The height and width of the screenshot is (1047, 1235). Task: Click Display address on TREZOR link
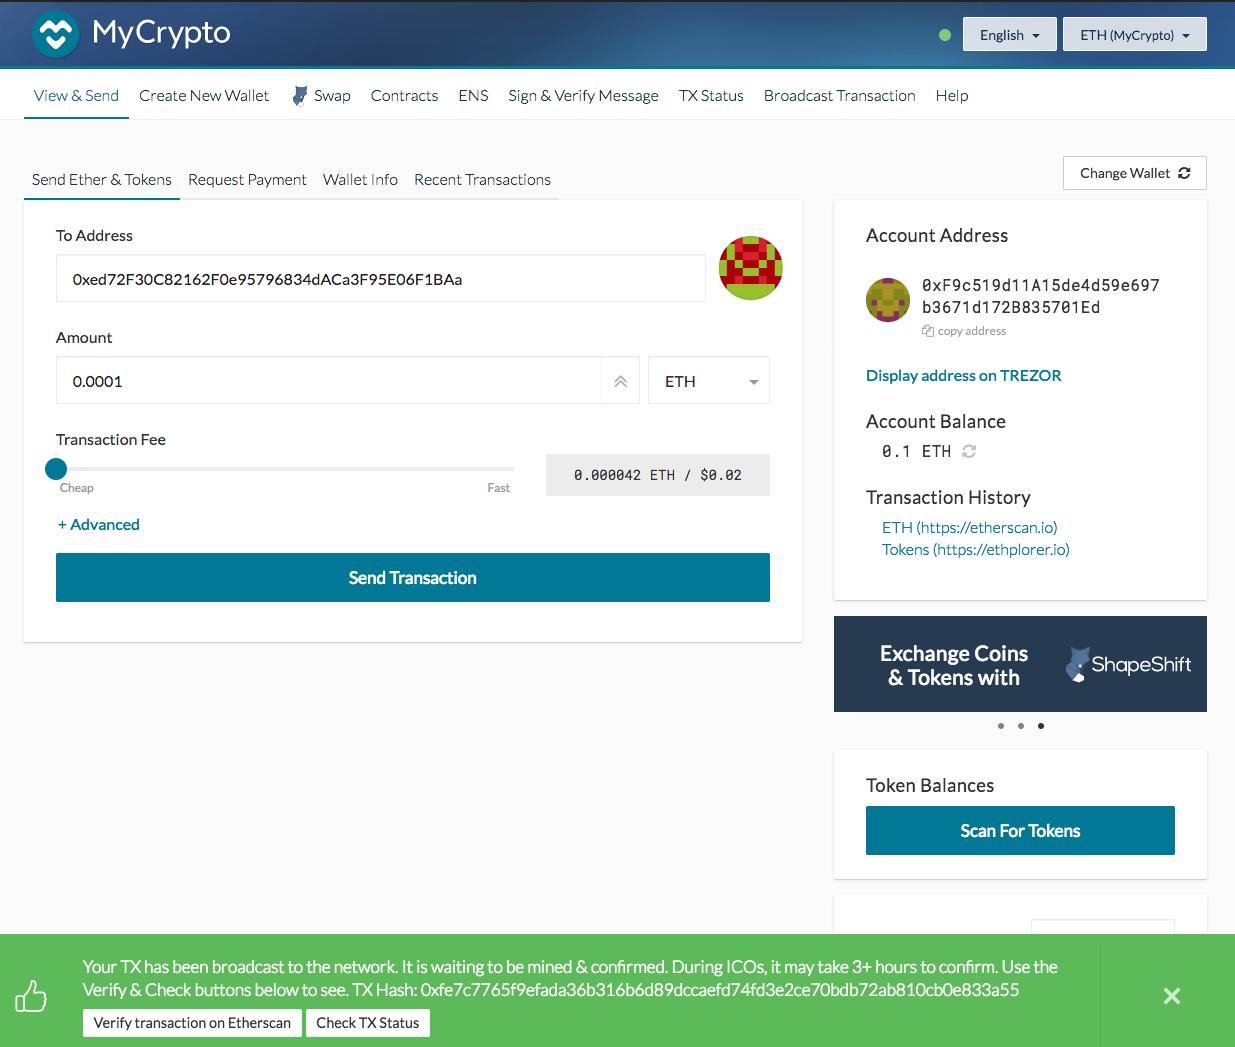[x=964, y=376]
